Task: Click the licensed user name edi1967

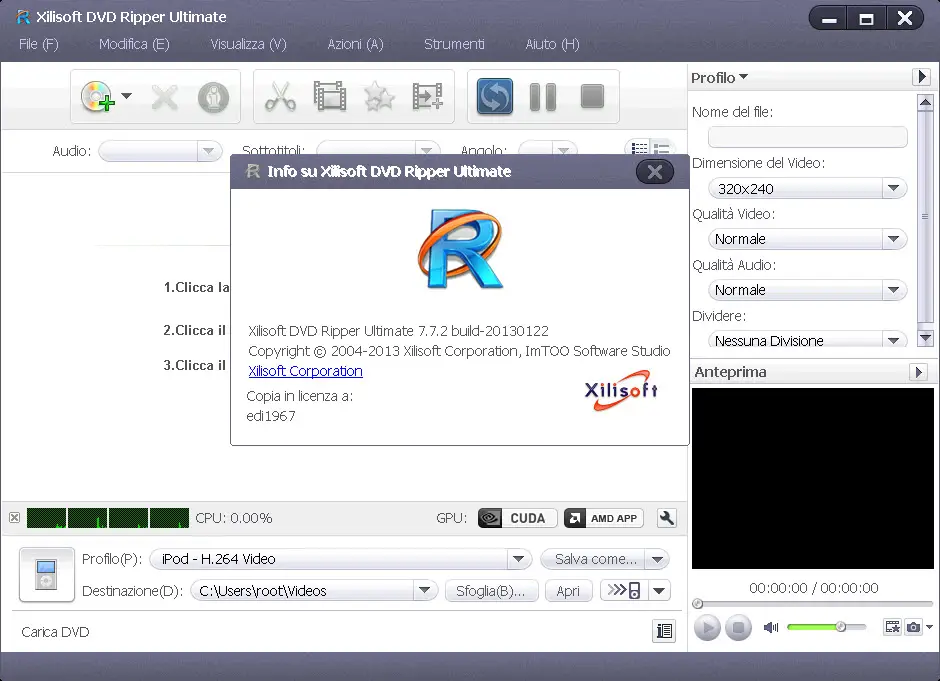Action: 271,416
